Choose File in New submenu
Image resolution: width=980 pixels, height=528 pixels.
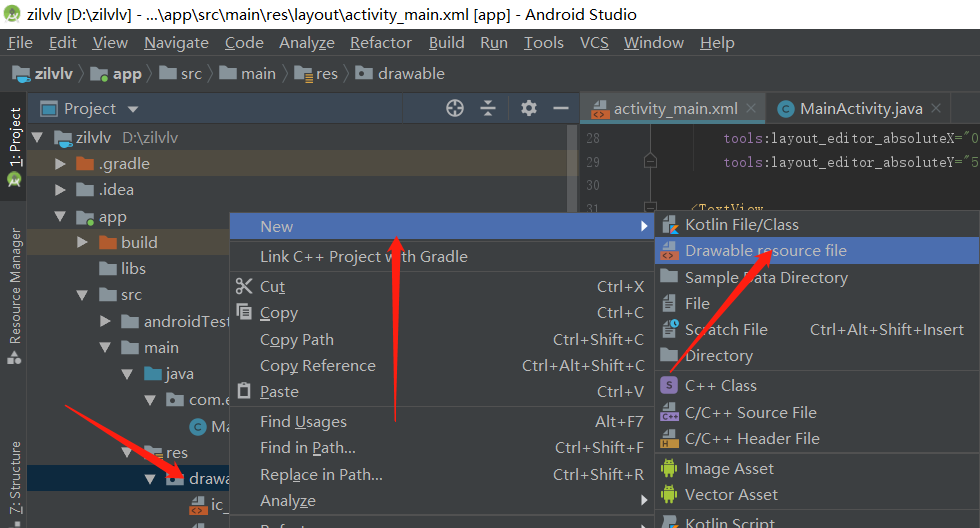[x=817, y=303]
